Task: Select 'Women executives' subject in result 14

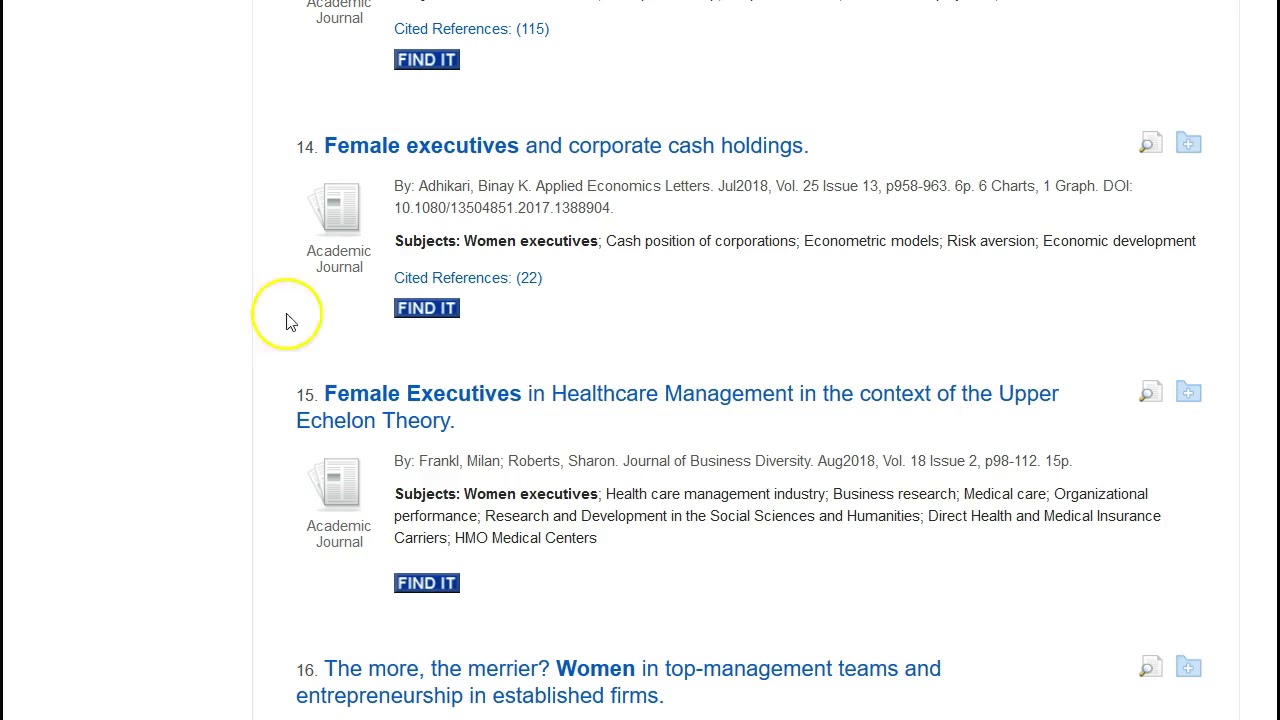Action: 530,241
